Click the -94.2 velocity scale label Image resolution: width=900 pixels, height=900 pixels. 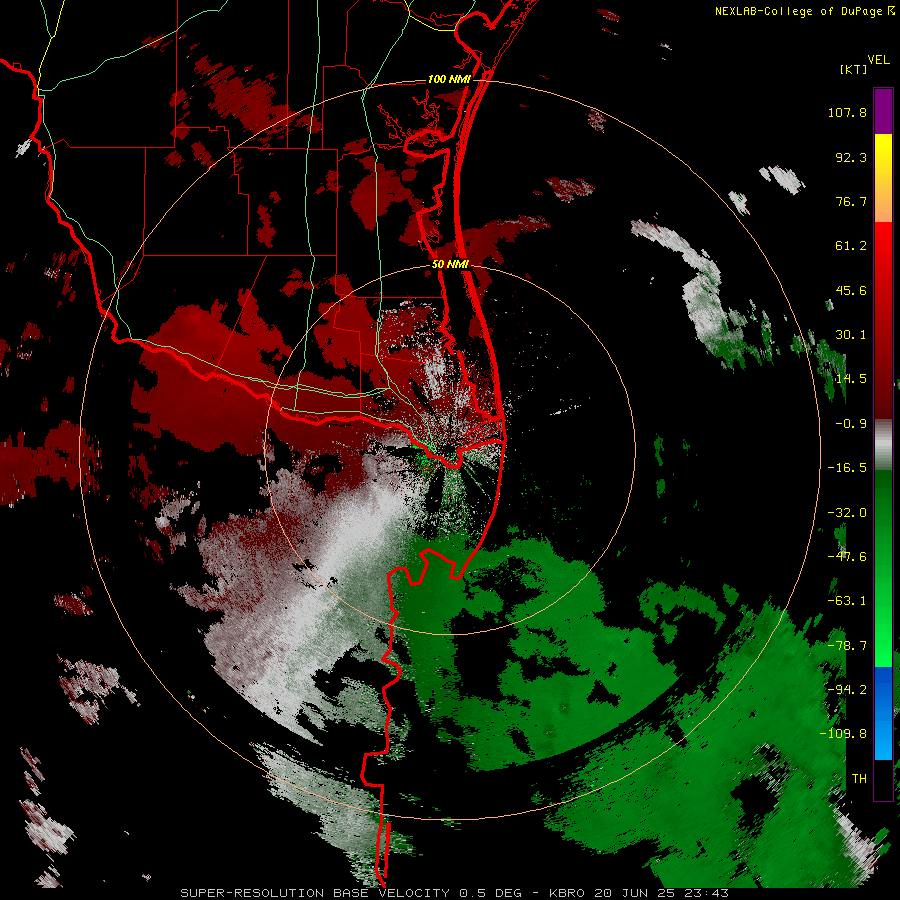pyautogui.click(x=847, y=690)
